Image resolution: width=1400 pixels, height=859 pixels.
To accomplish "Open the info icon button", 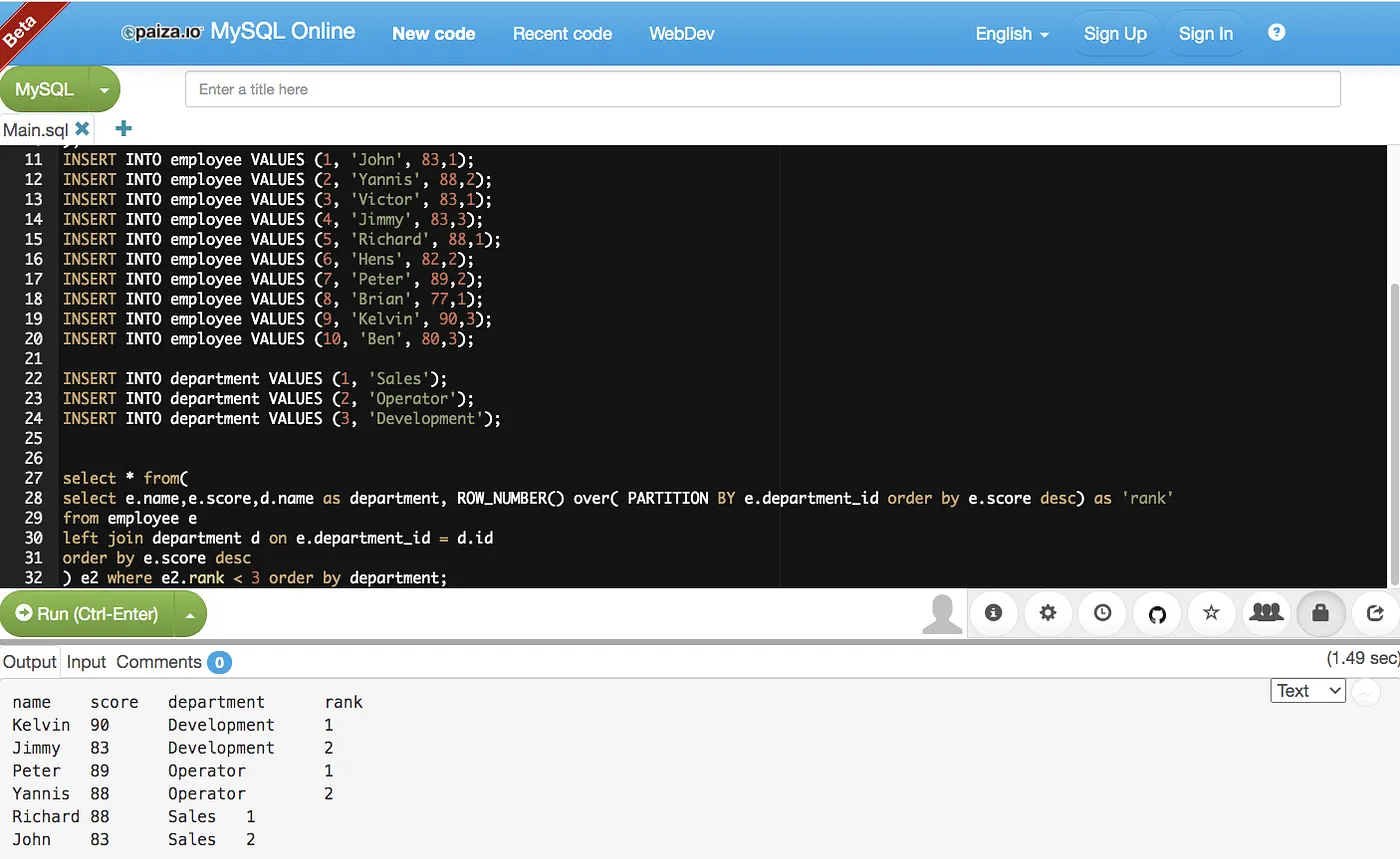I will point(993,613).
